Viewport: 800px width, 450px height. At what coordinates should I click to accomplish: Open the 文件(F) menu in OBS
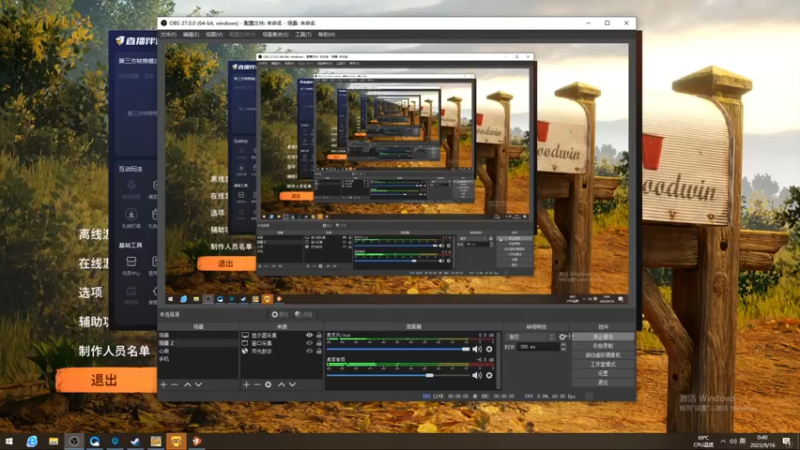(x=168, y=35)
